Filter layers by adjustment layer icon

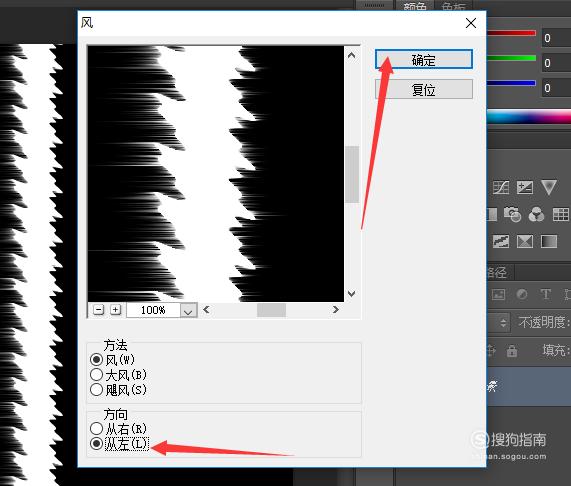[x=522, y=294]
